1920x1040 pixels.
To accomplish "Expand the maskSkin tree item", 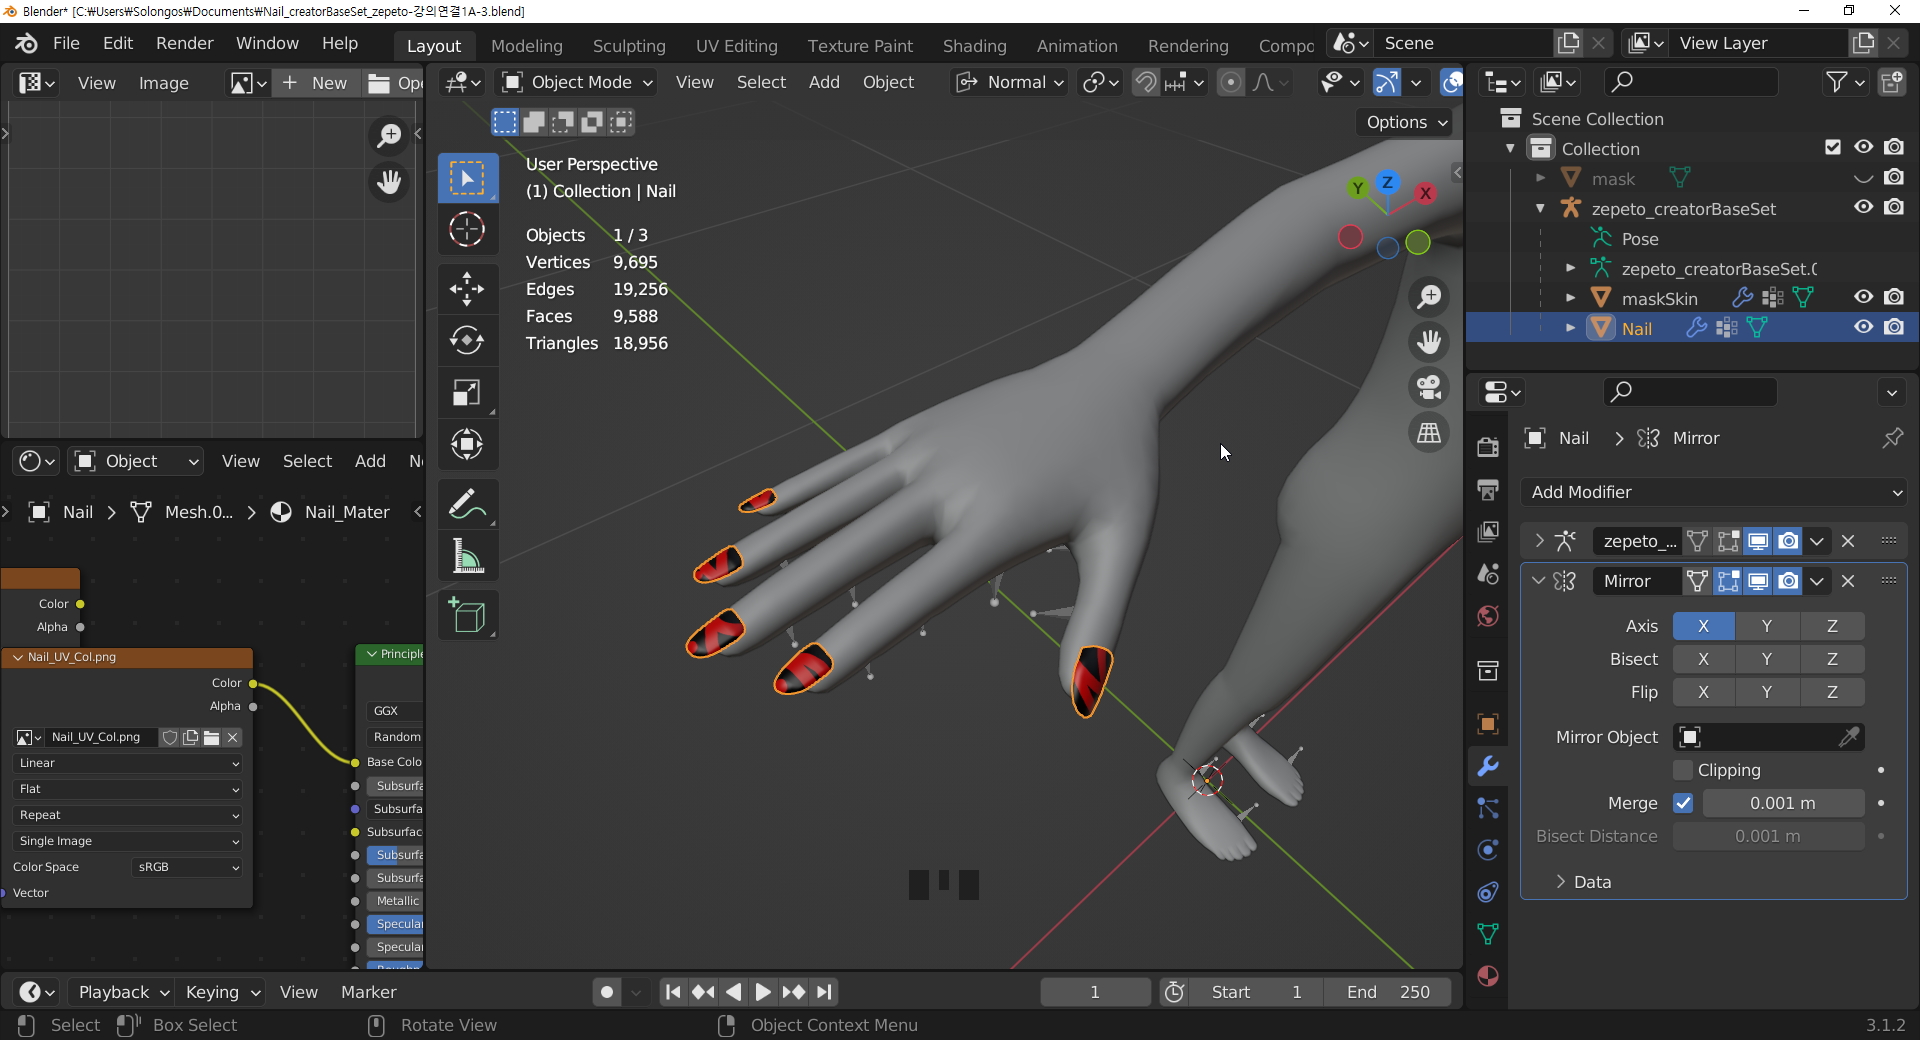I will tap(1570, 298).
